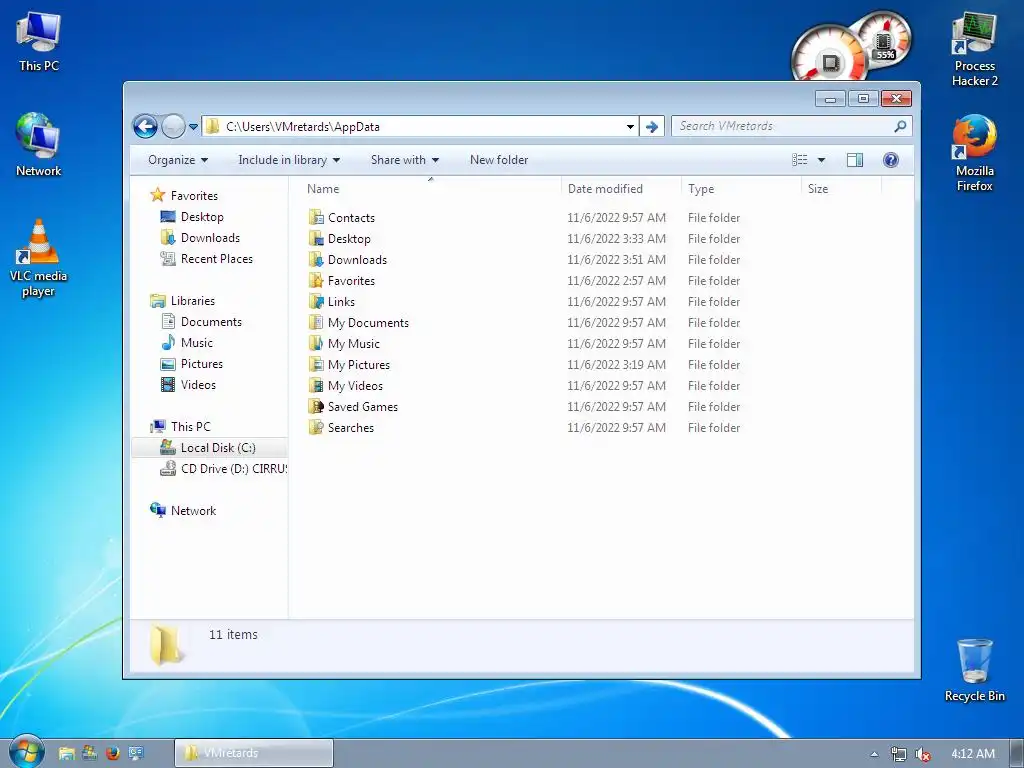Open the Windows Start button
The image size is (1024, 768).
pyautogui.click(x=26, y=752)
